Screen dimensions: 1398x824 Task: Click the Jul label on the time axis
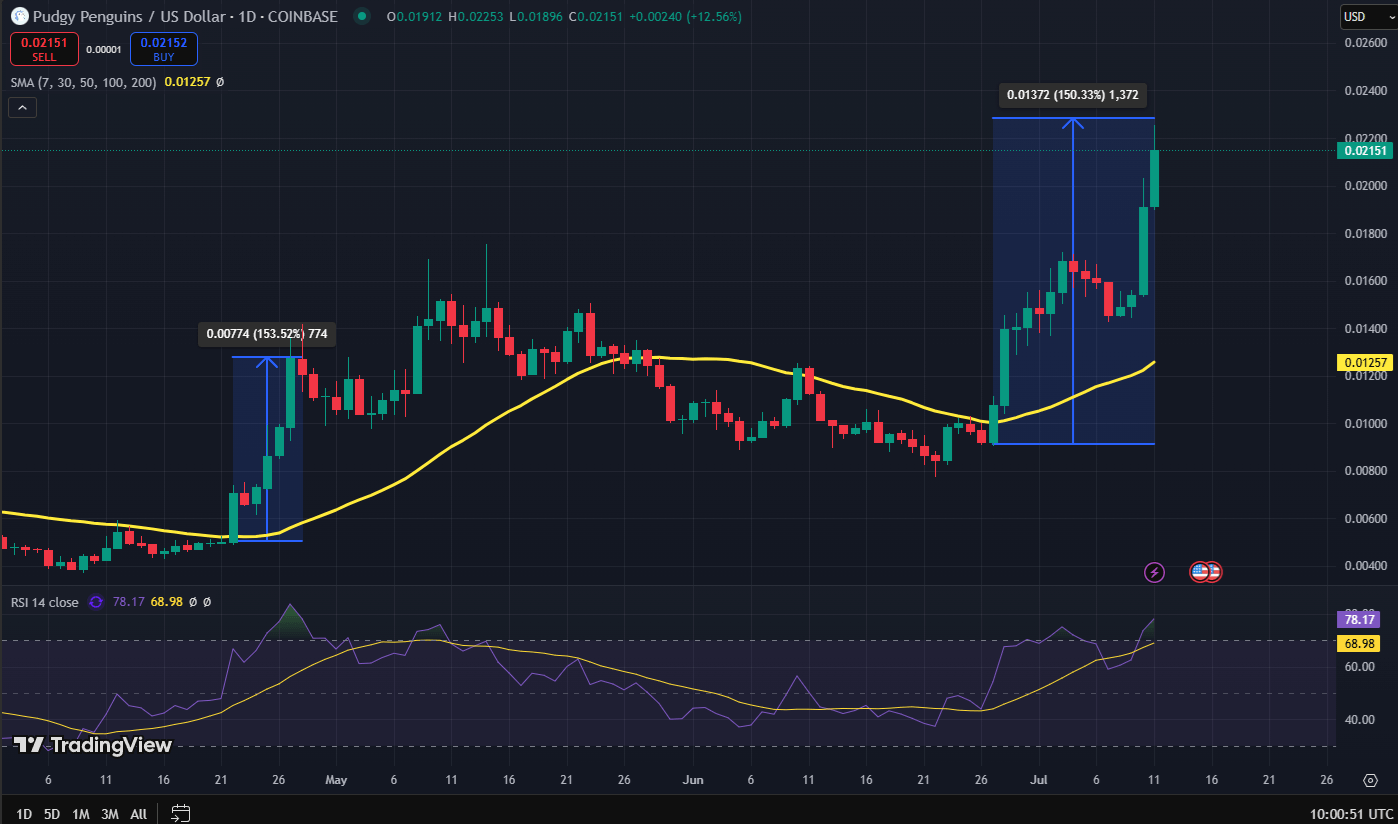click(1038, 779)
